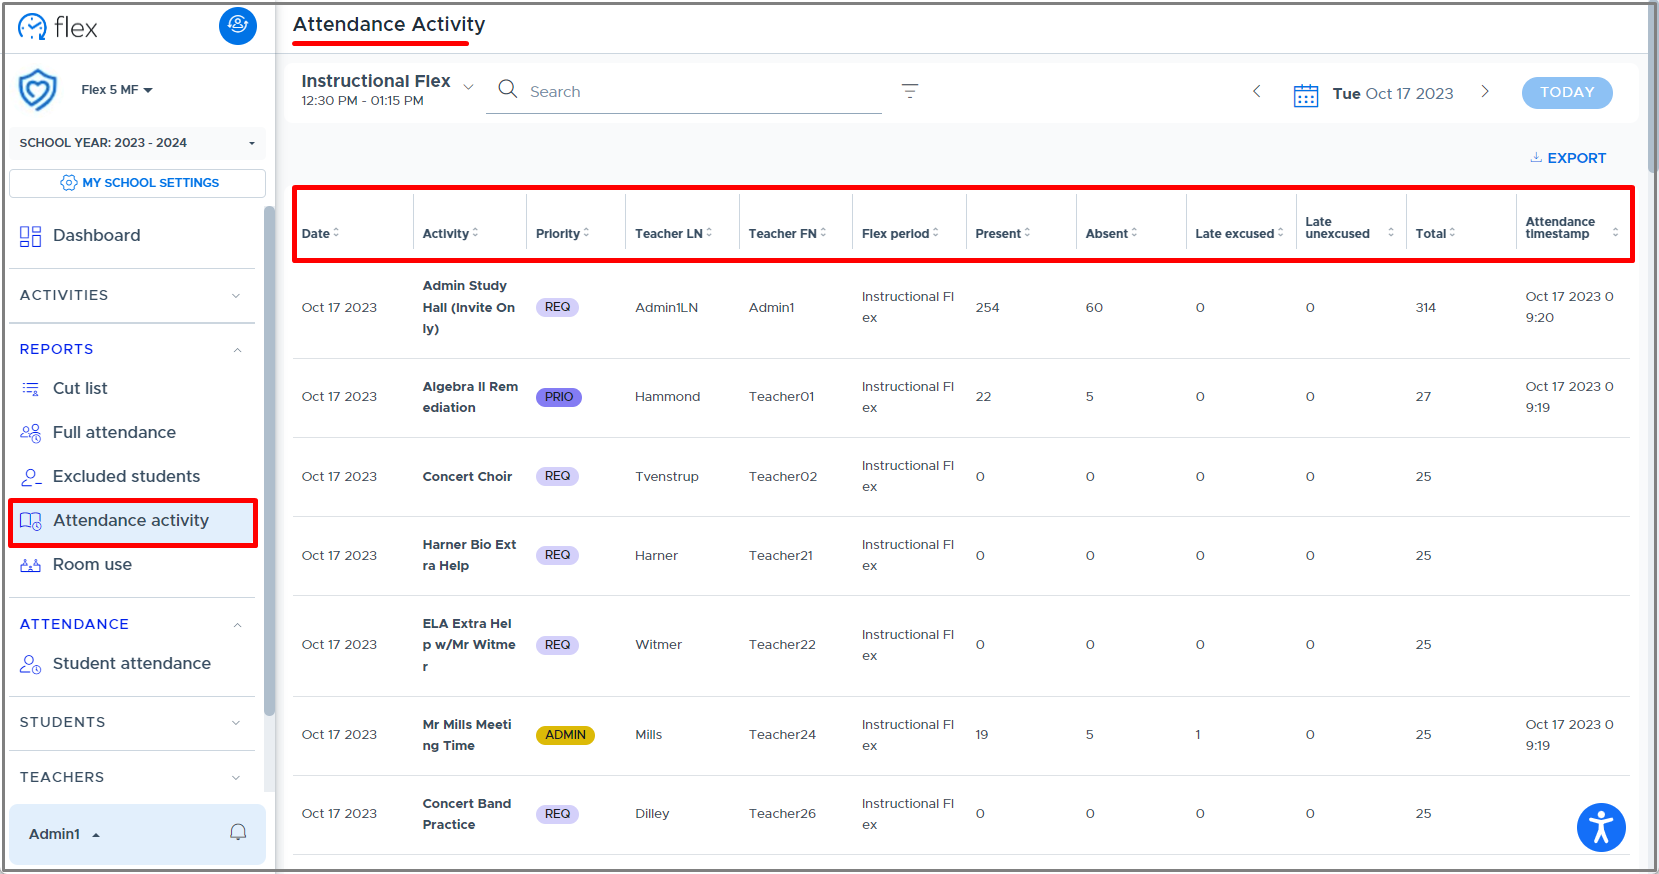Click the Concert Band Practice activity

click(467, 814)
